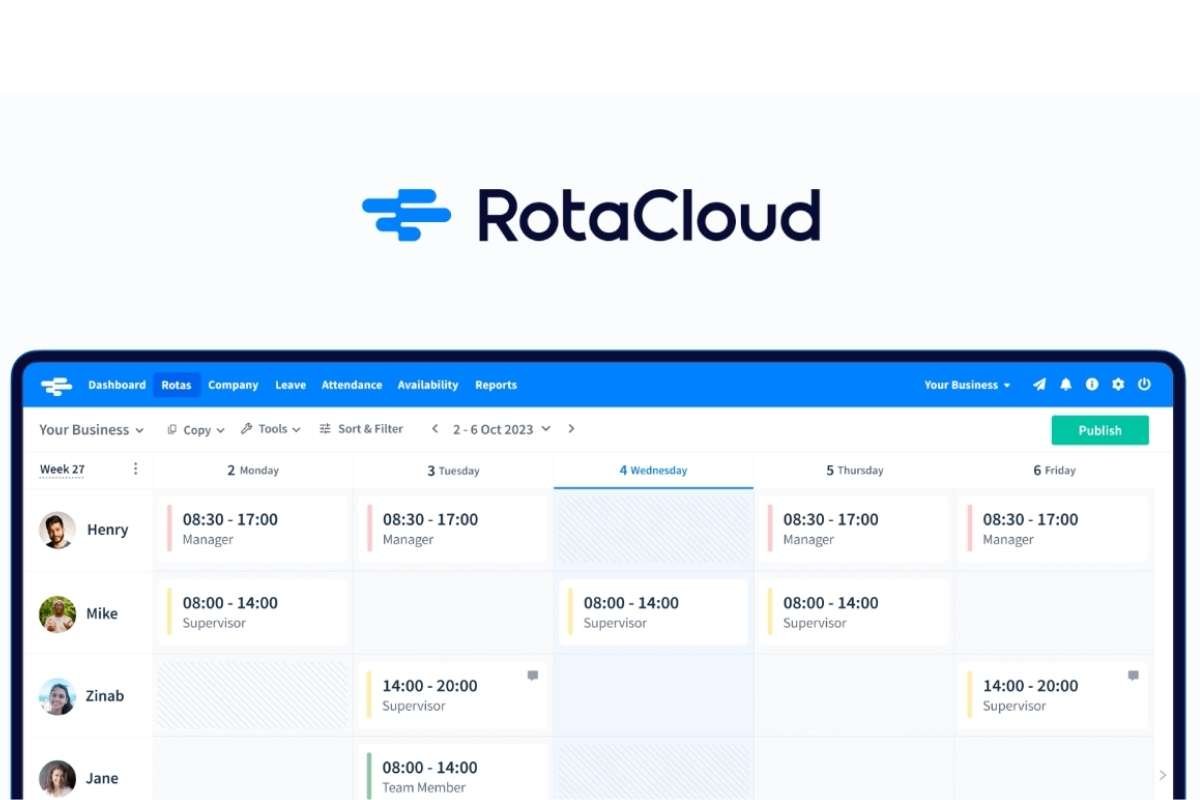Screen dimensions: 1200x800
Task: Open the Week 27 three-dot menu
Action: (135, 468)
